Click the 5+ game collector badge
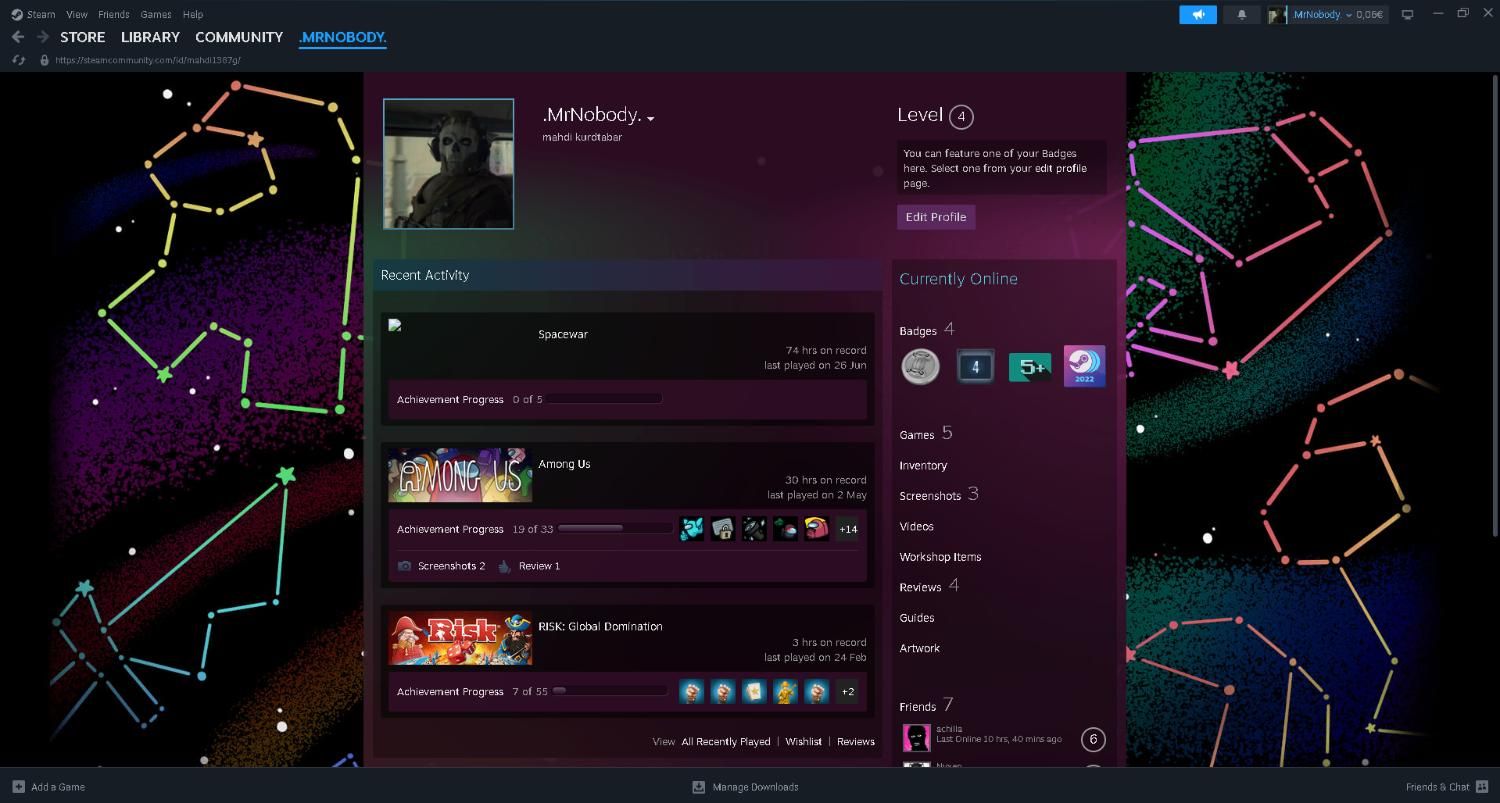1500x803 pixels. (x=1030, y=366)
